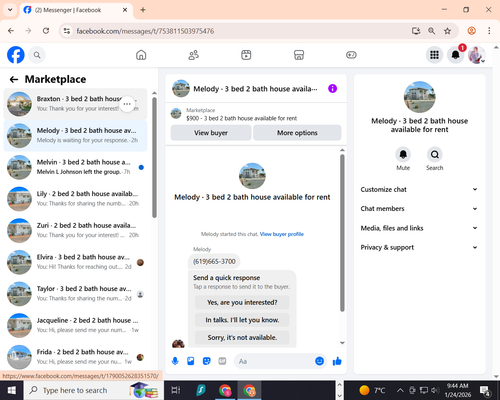The image size is (500, 400).
Task: Send quick reply 'Yes, are you interested?'
Action: (x=242, y=302)
